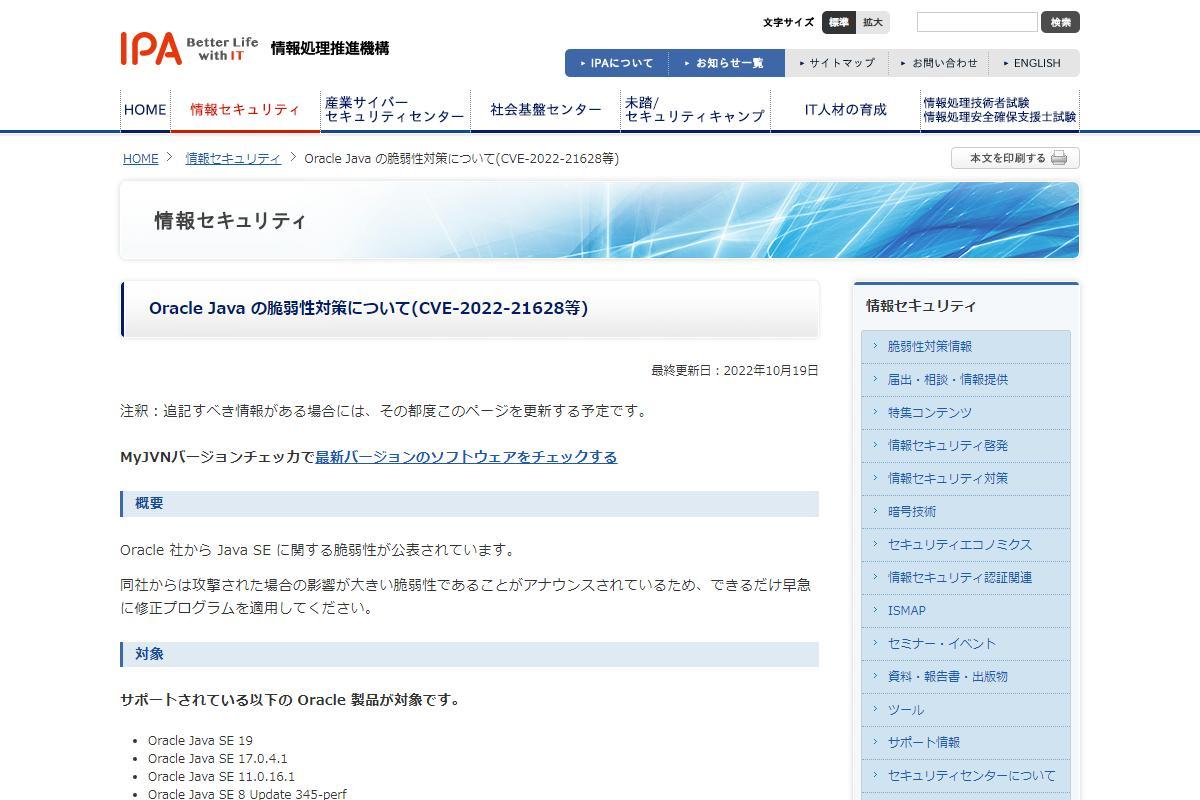Click 情報処理推進機構 text beside logo
The width and height of the screenshot is (1200, 800).
click(330, 48)
